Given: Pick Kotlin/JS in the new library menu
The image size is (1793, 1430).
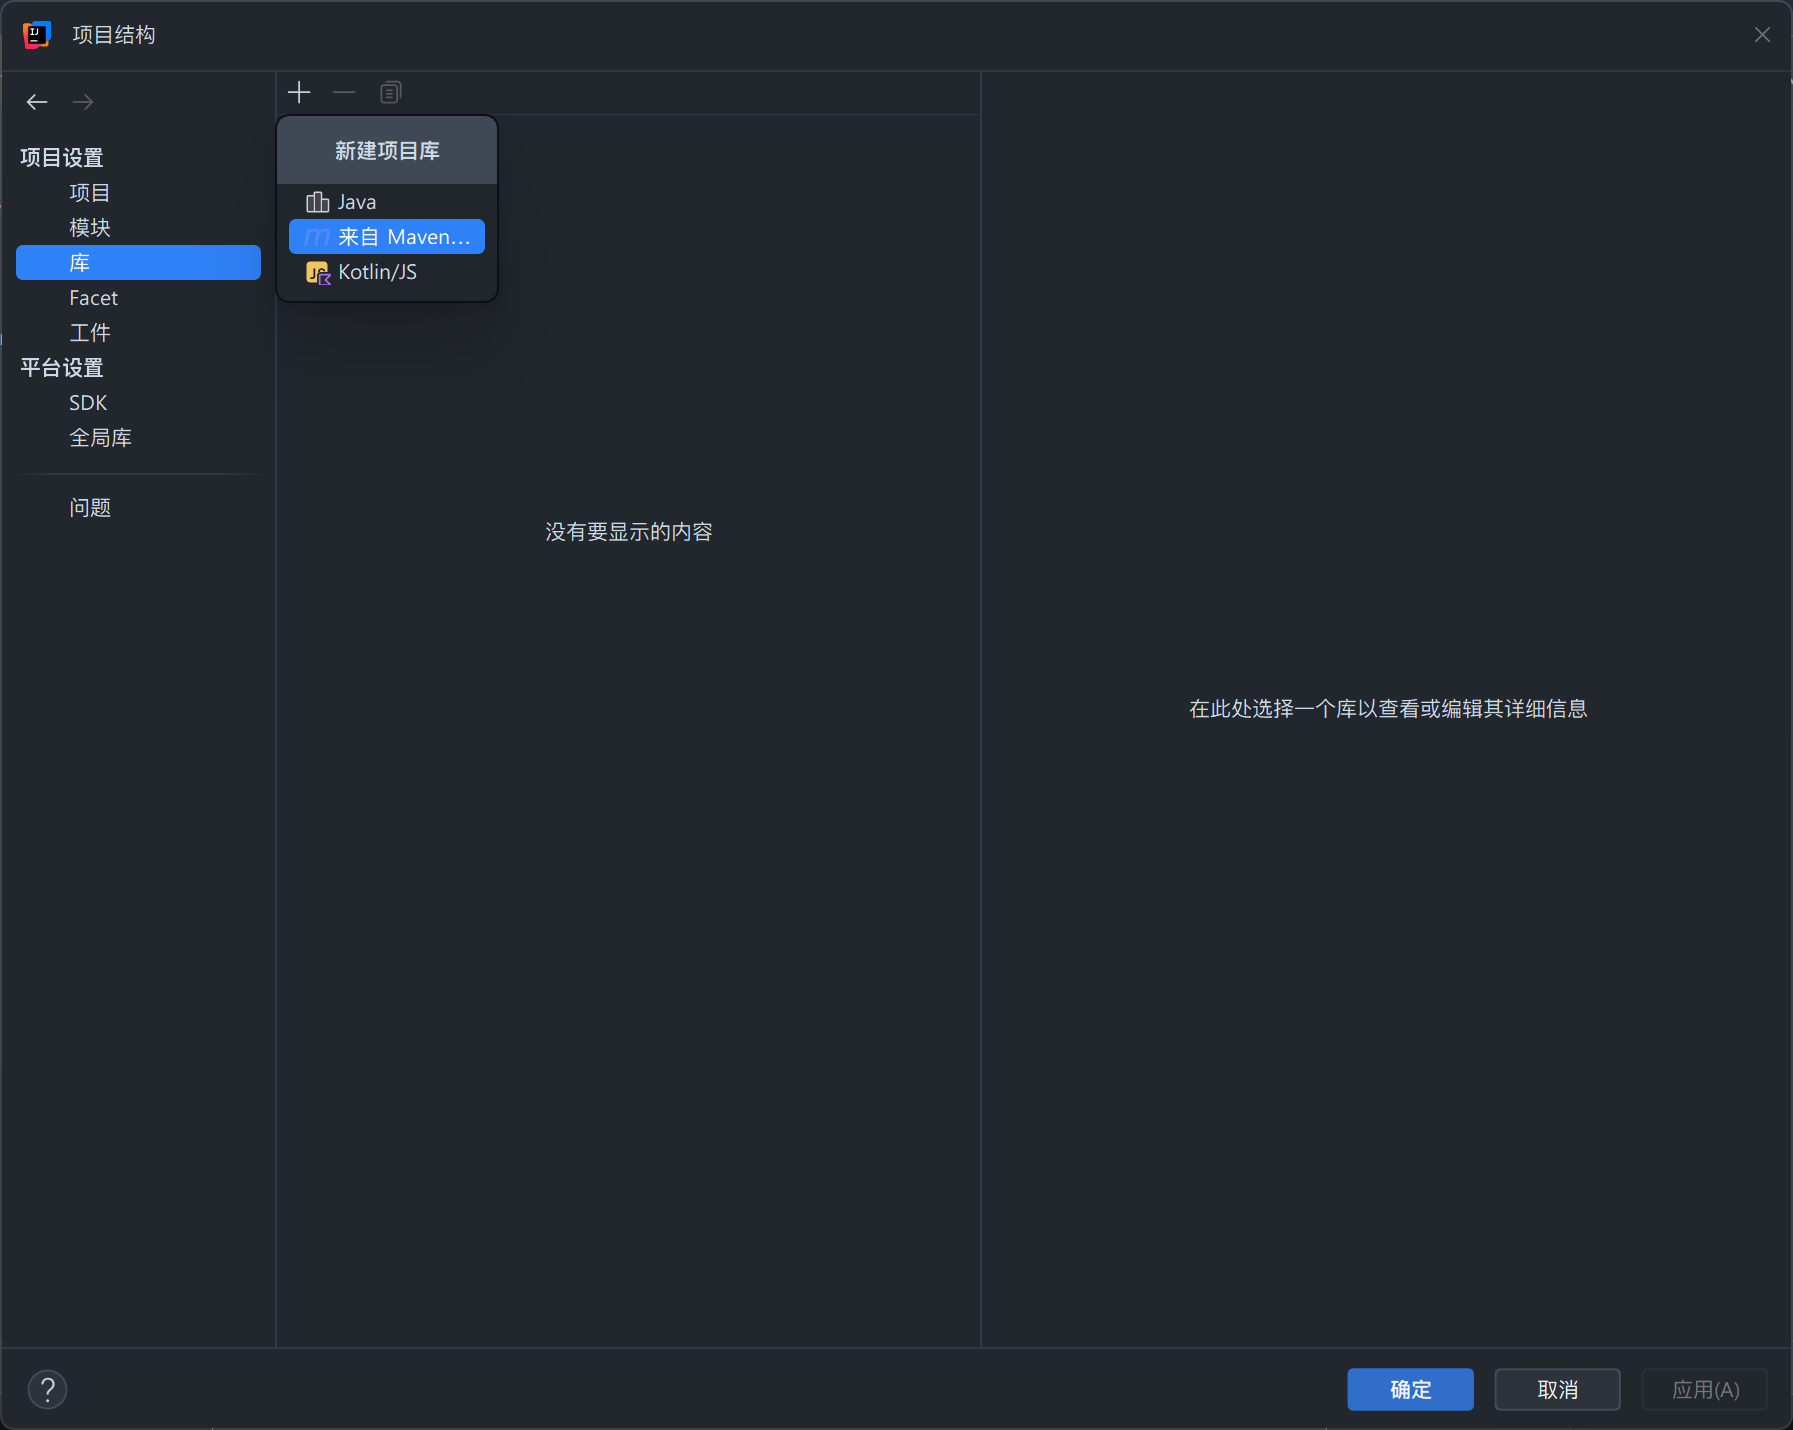Looking at the screenshot, I should [x=377, y=272].
